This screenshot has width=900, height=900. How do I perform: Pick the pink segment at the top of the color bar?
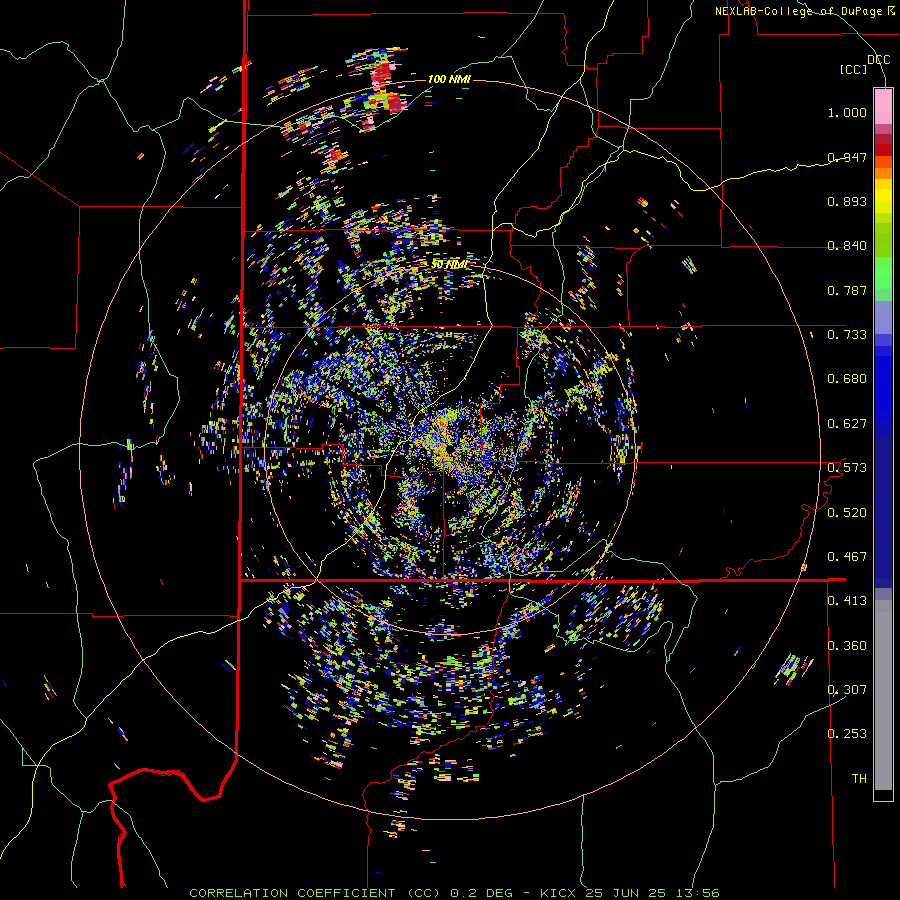point(883,106)
